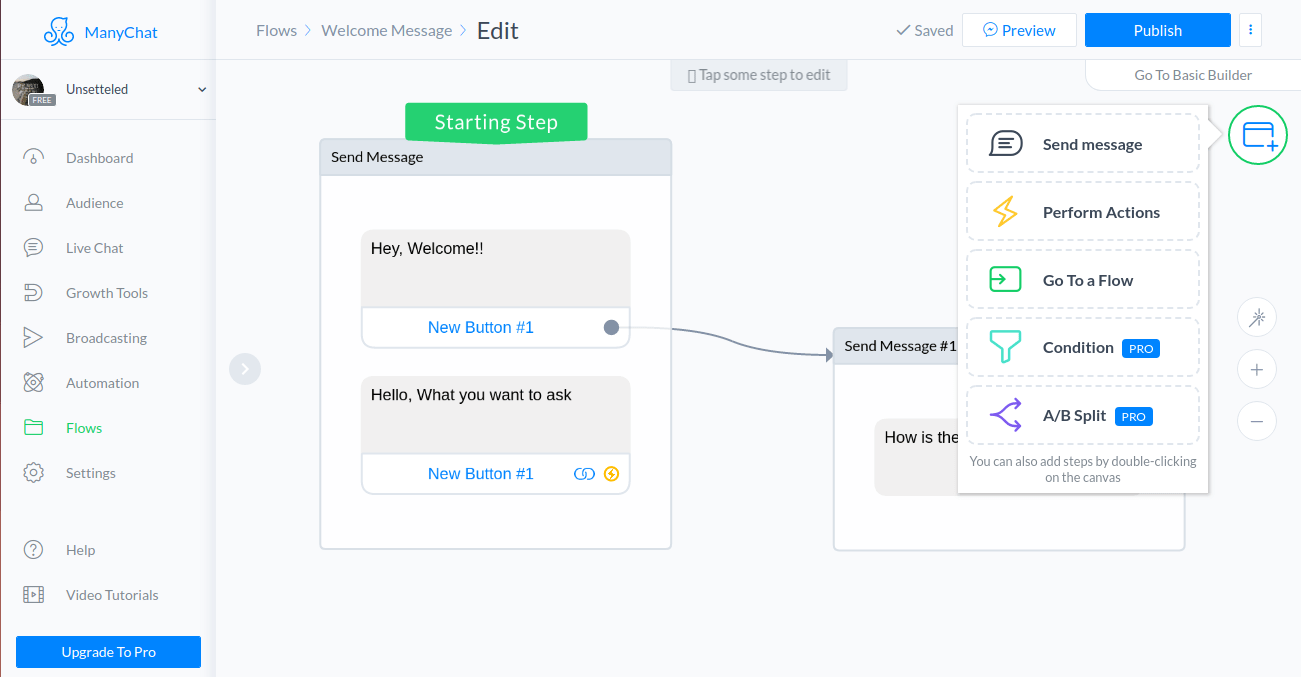Screen dimensions: 1301x677
Task: Switch to Go To Basic Builder
Action: (1191, 74)
